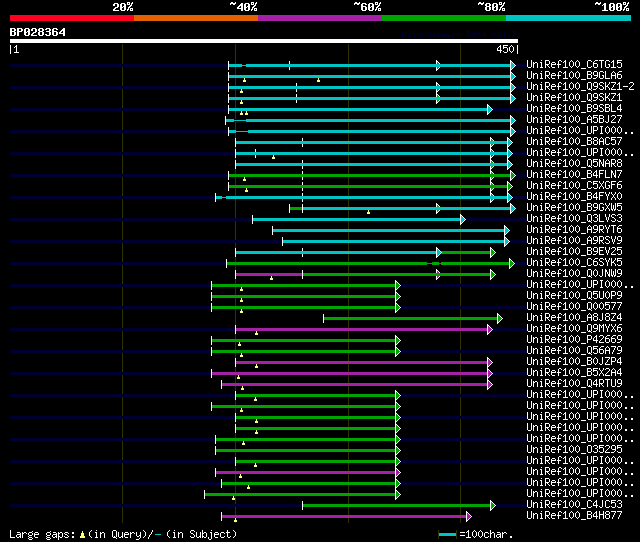
Task: Click the UniRef100_Q56A79 label
Action: 574,351
